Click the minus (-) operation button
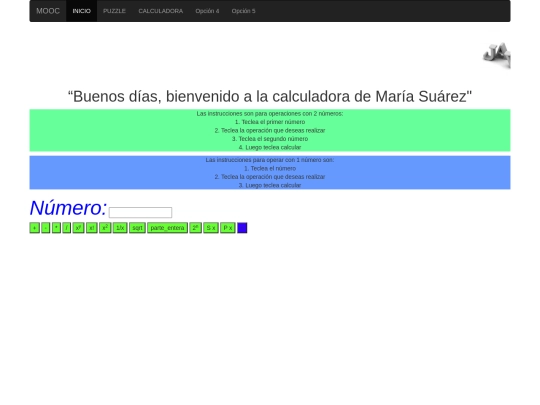 (x=45, y=228)
